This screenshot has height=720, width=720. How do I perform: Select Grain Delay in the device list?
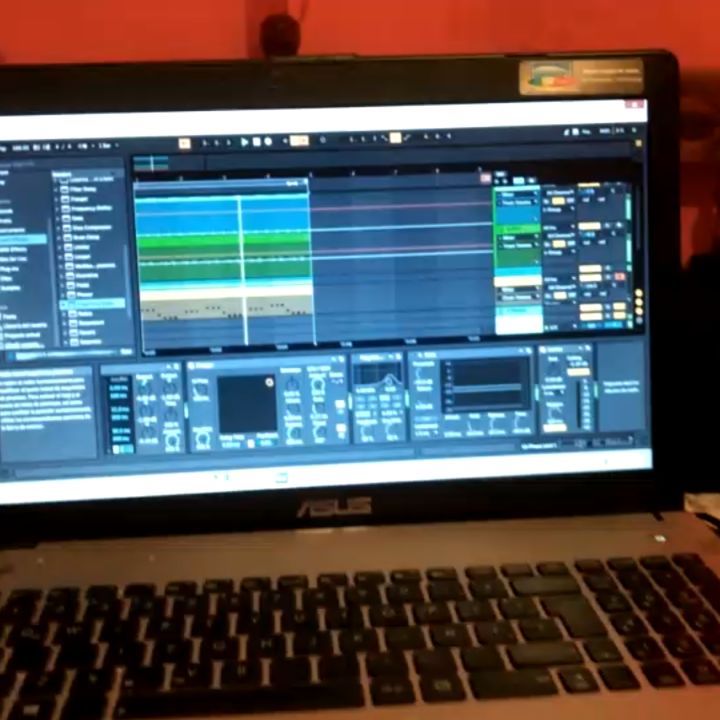coord(86,237)
